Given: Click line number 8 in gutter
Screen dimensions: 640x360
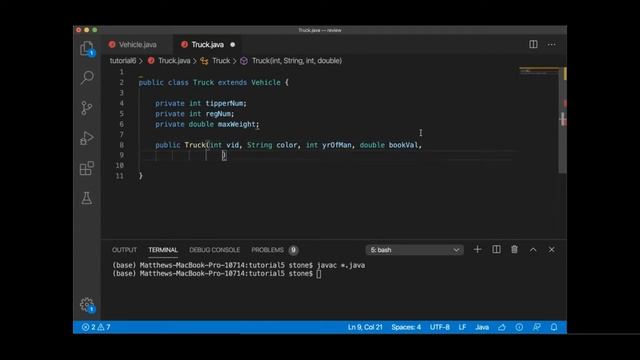Looking at the screenshot, I should click(x=122, y=145).
